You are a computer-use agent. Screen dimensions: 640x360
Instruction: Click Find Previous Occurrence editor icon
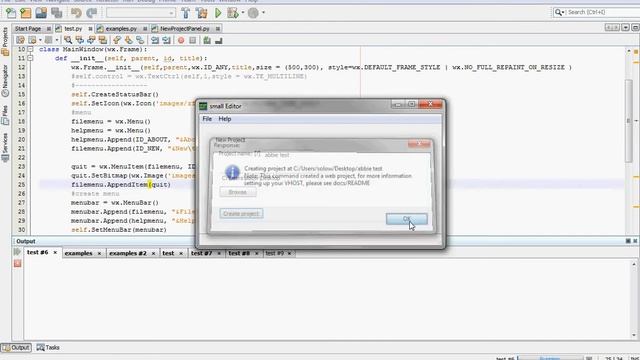tap(80, 40)
